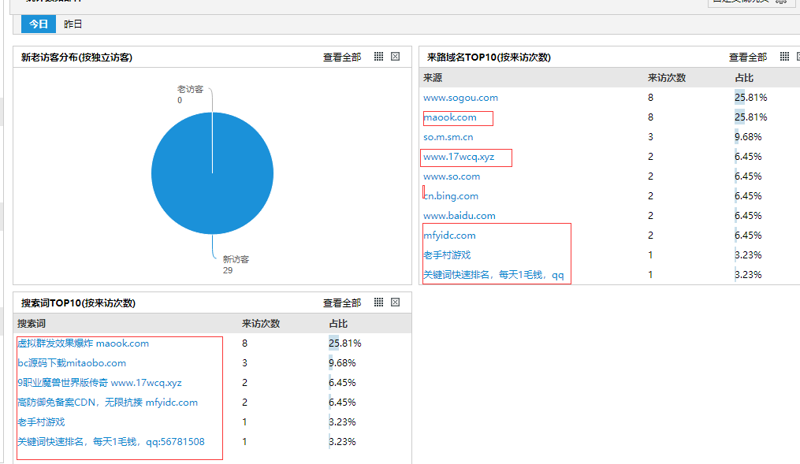Click 占比 header in 来路域名 table
The height and width of the screenshot is (464, 800).
point(744,78)
